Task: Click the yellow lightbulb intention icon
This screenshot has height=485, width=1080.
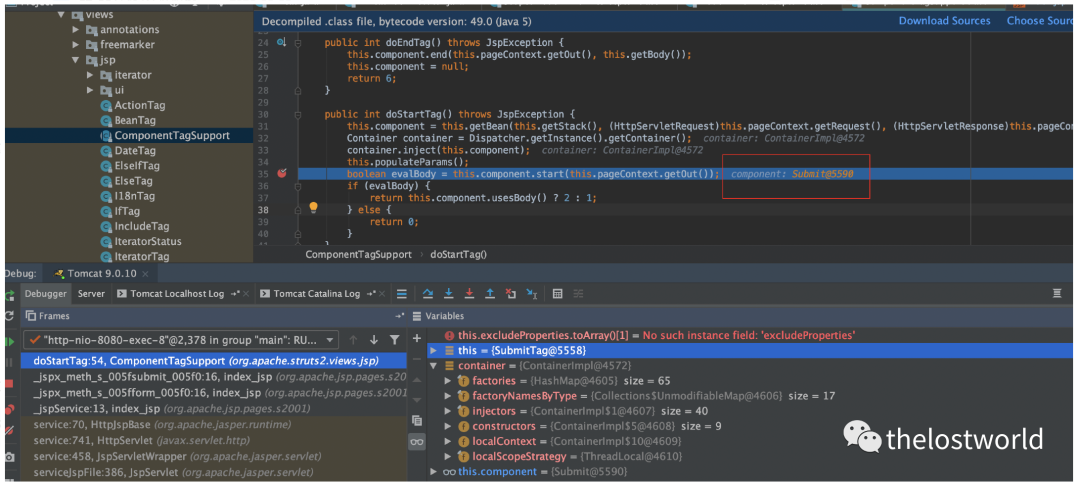Action: 312,208
